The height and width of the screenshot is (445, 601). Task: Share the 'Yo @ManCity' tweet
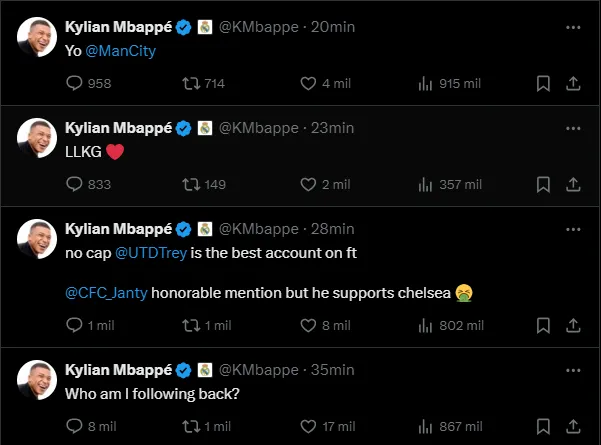pos(573,84)
